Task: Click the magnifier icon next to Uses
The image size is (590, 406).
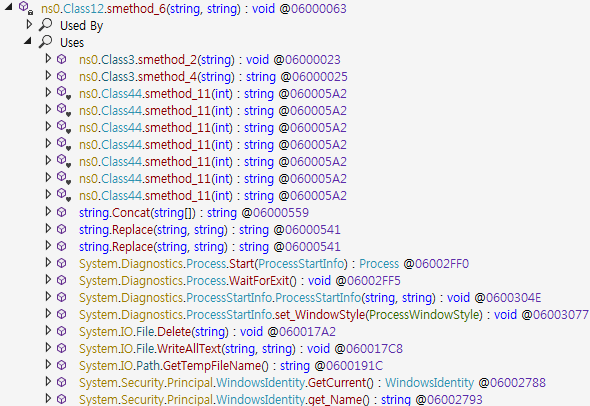Action: [46, 41]
